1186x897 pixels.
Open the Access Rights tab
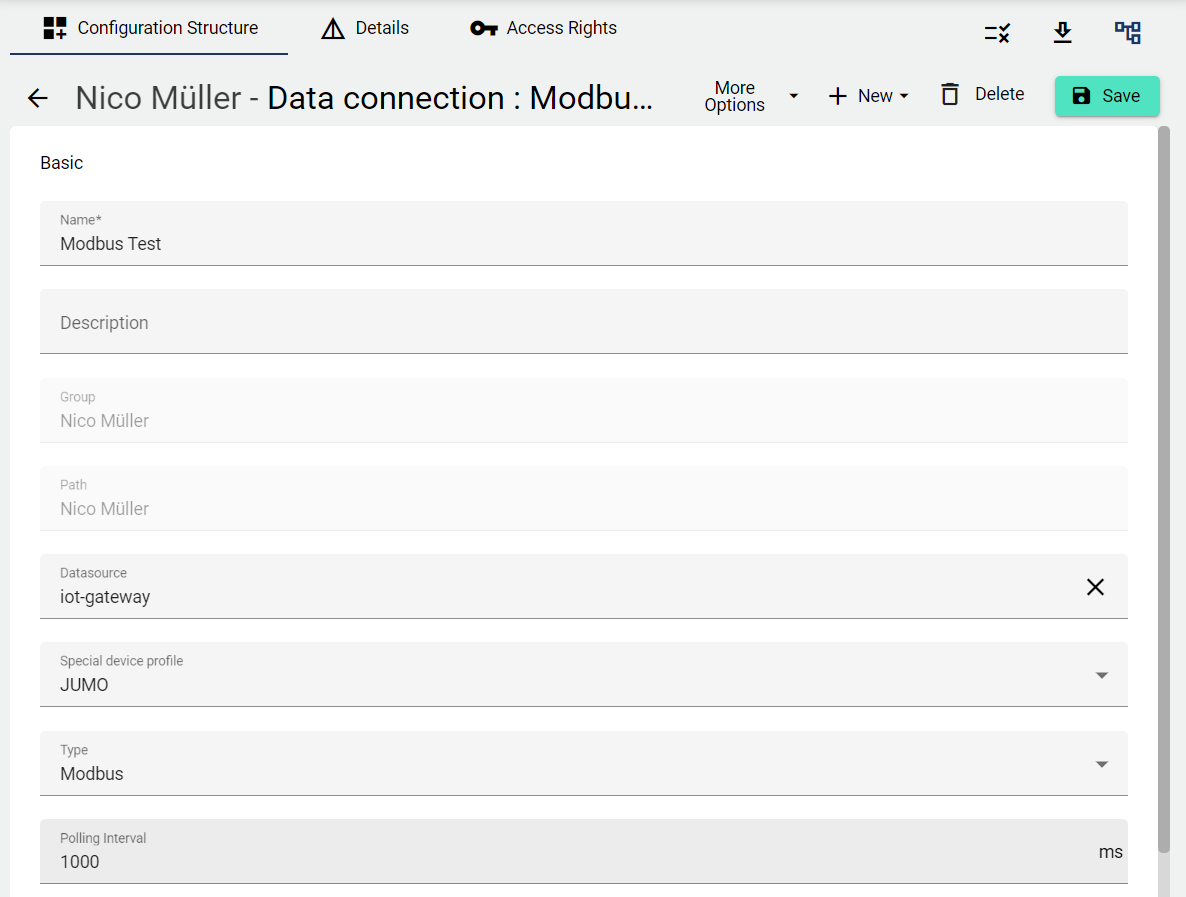pyautogui.click(x=544, y=28)
